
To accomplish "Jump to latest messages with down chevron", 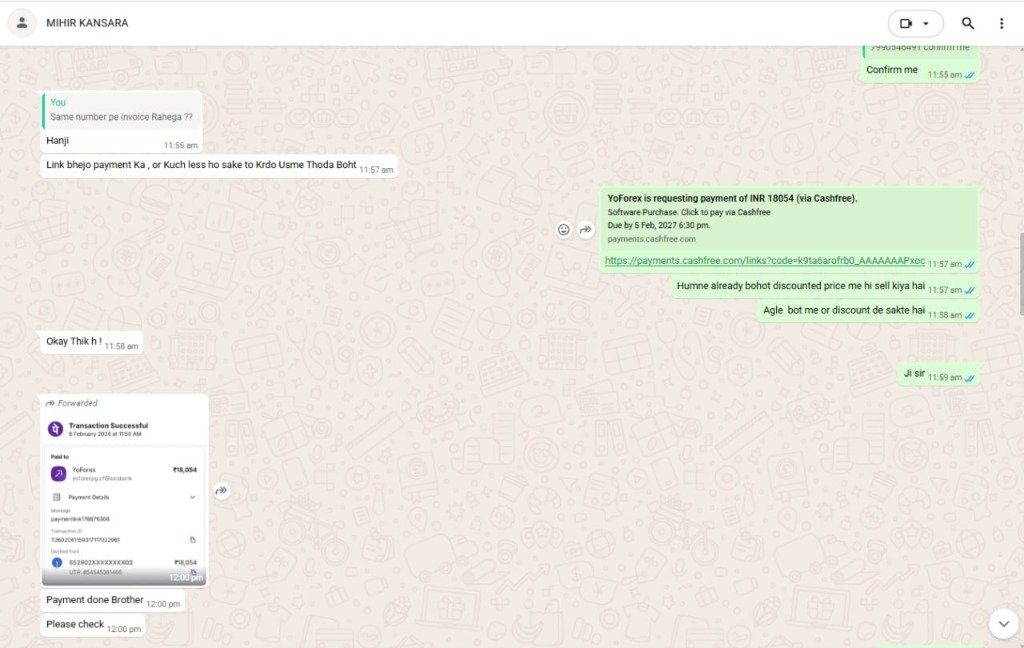I will click(x=1003, y=624).
